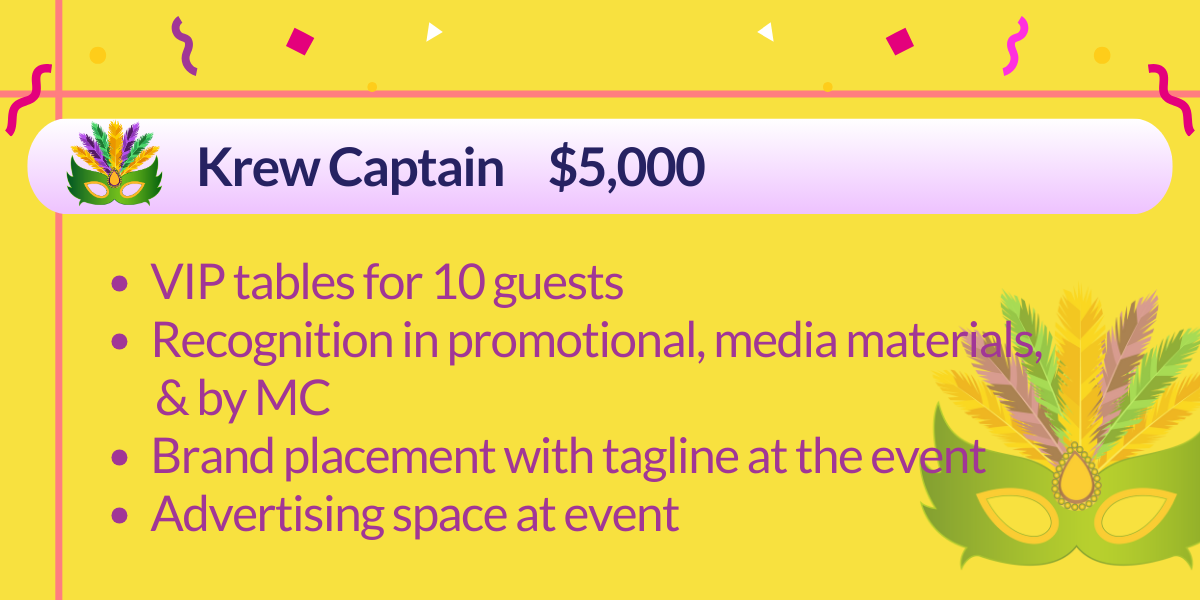Image resolution: width=1200 pixels, height=600 pixels.
Task: Click the bullet before VIP tables
Action: (120, 285)
